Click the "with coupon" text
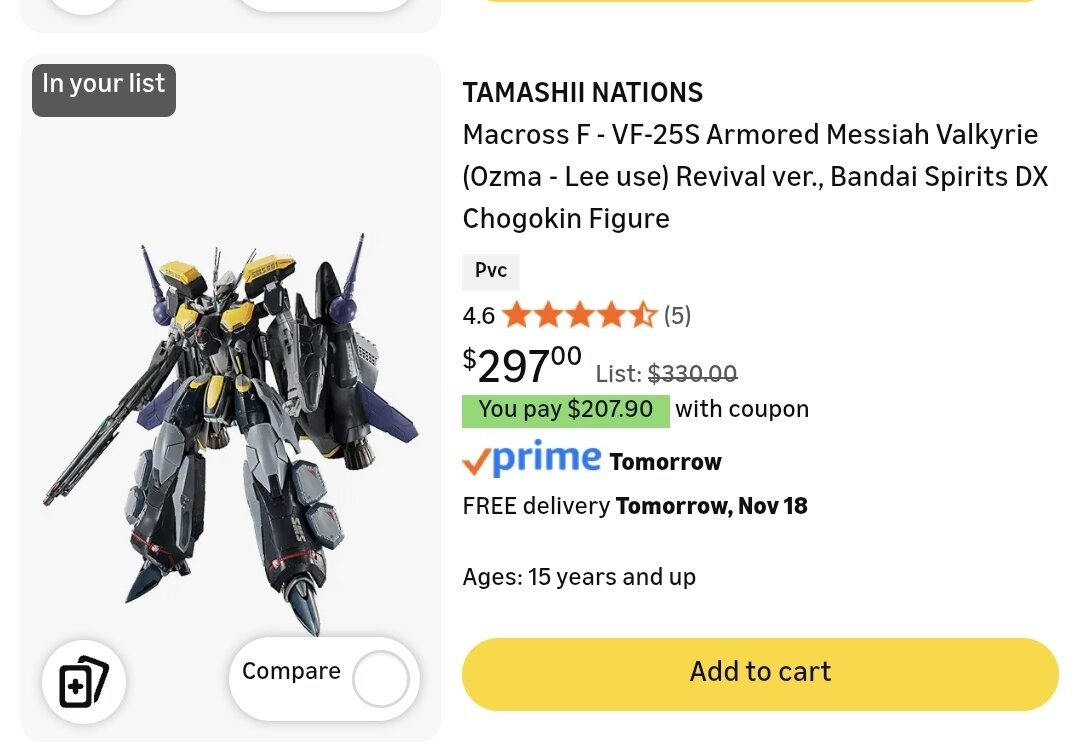Image resolution: width=1080 pixels, height=756 pixels. 742,409
